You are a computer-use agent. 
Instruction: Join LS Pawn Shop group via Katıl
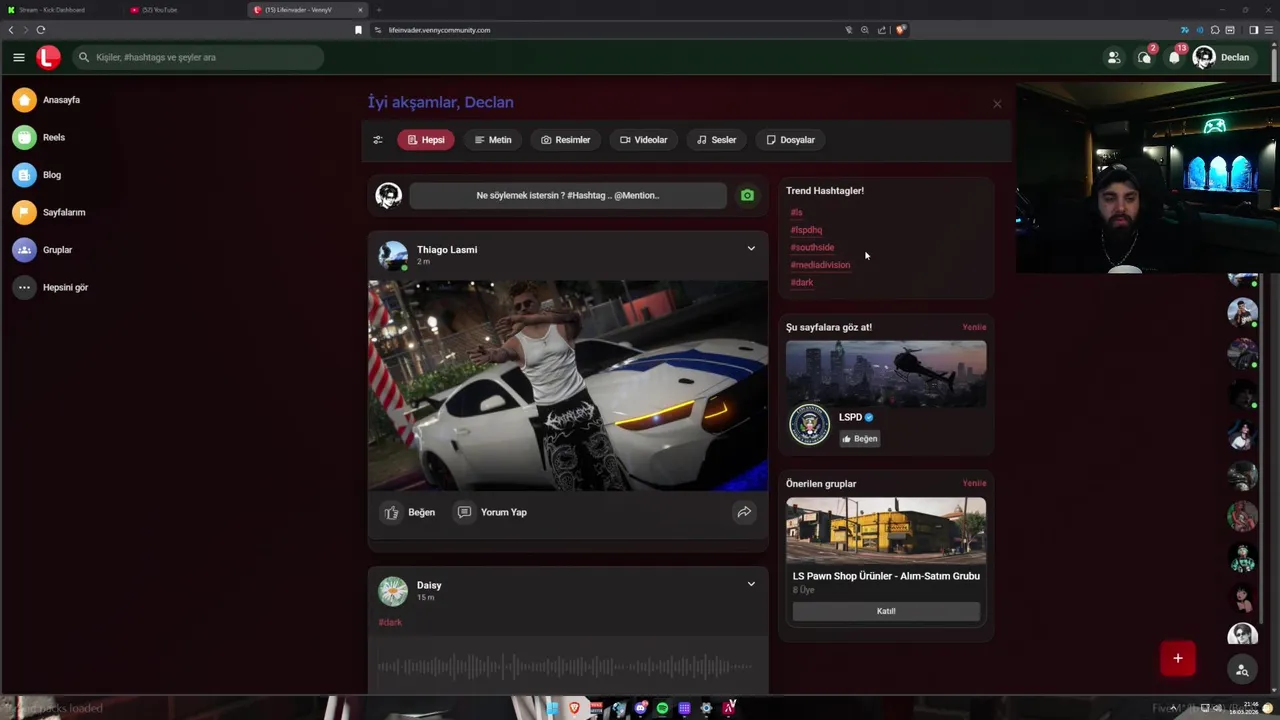click(x=886, y=611)
